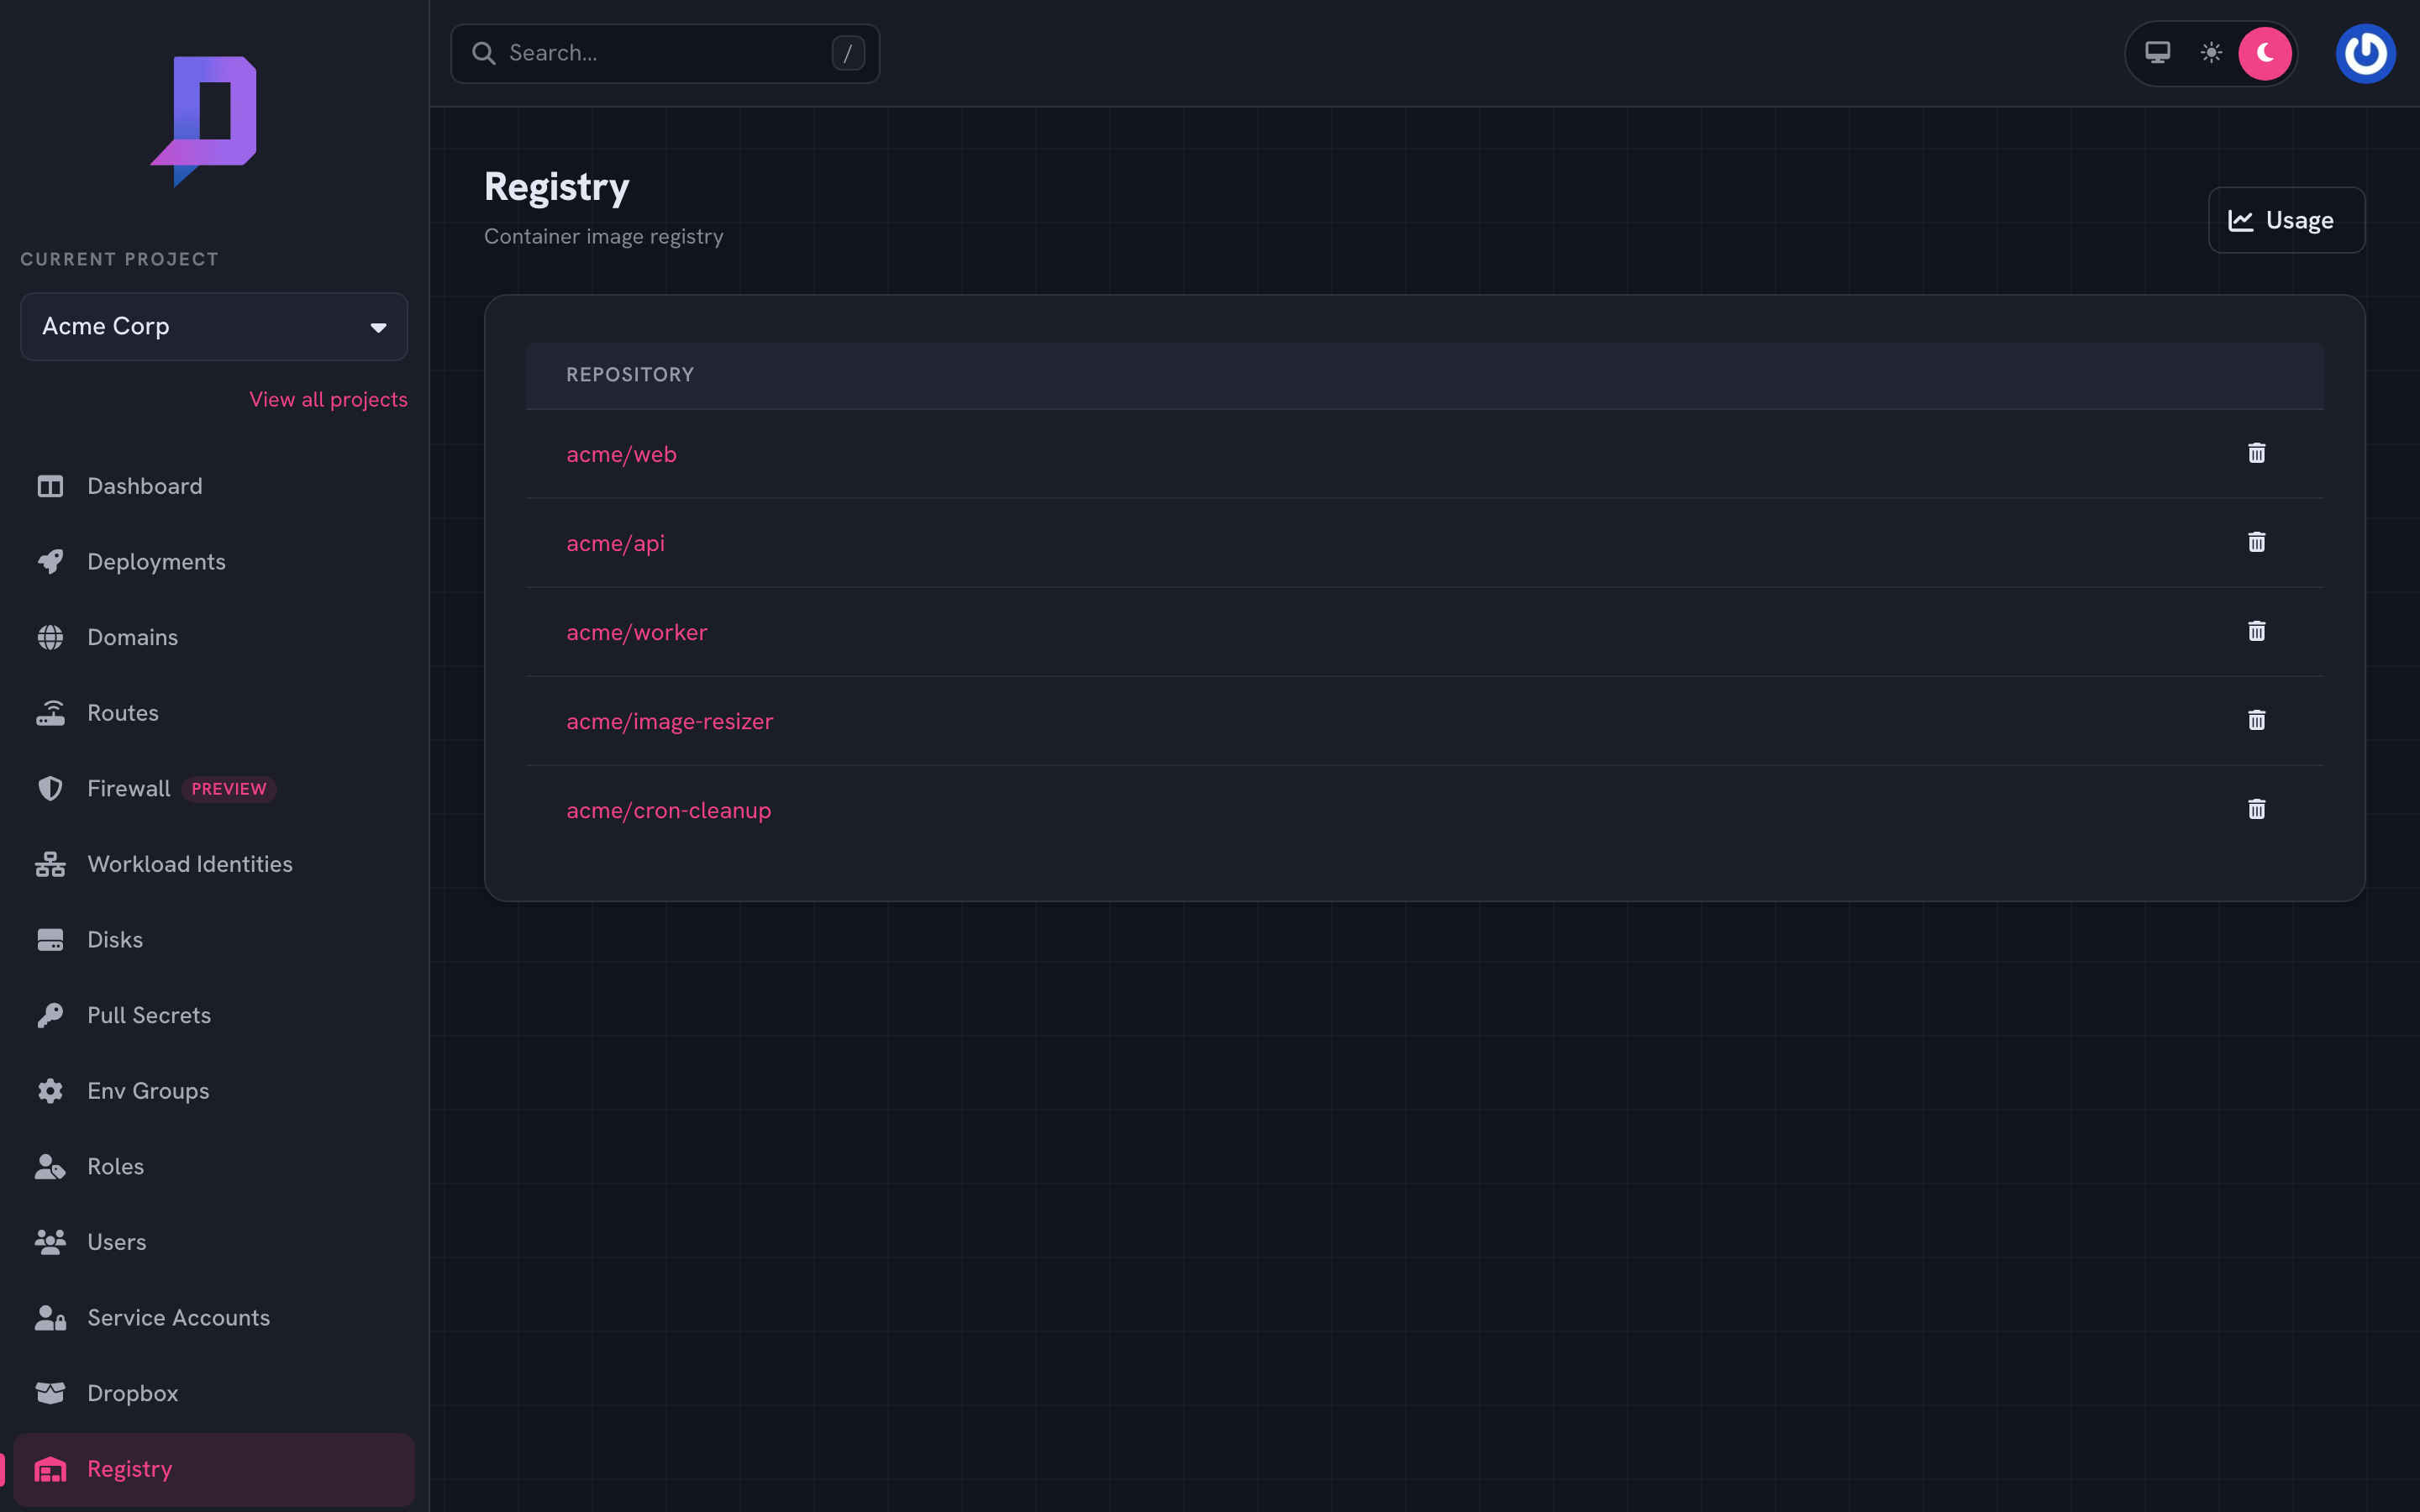Click the Domains globe icon
2420x1512 pixels.
[x=50, y=637]
